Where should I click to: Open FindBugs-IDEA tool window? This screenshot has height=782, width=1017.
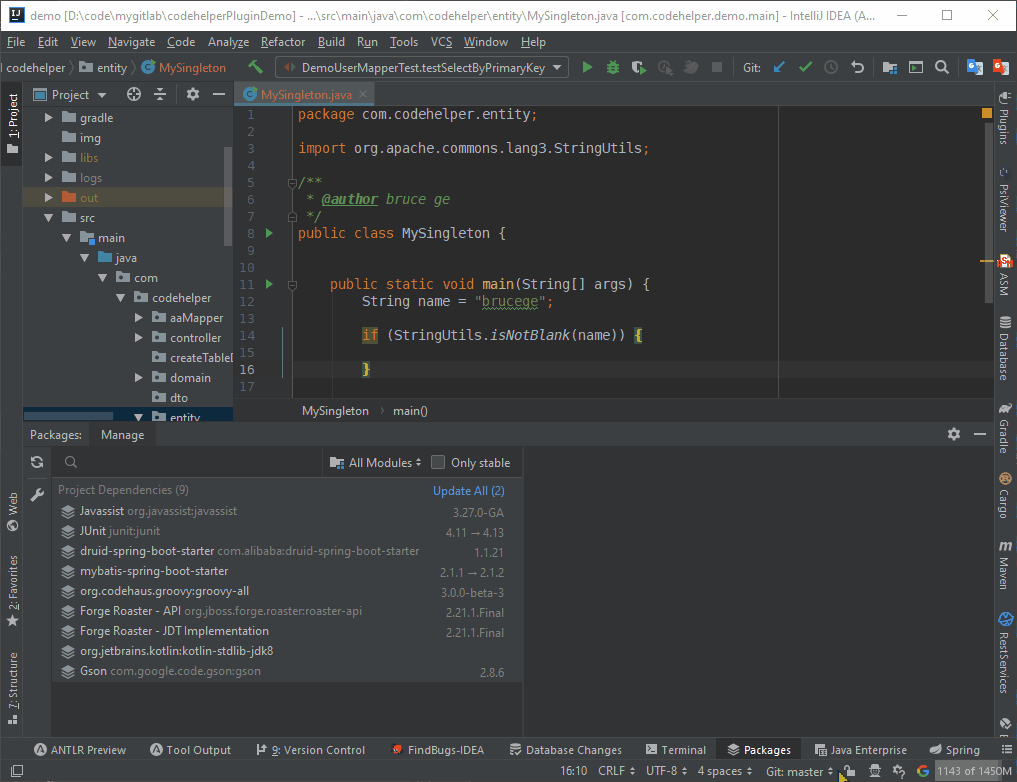[x=438, y=750]
